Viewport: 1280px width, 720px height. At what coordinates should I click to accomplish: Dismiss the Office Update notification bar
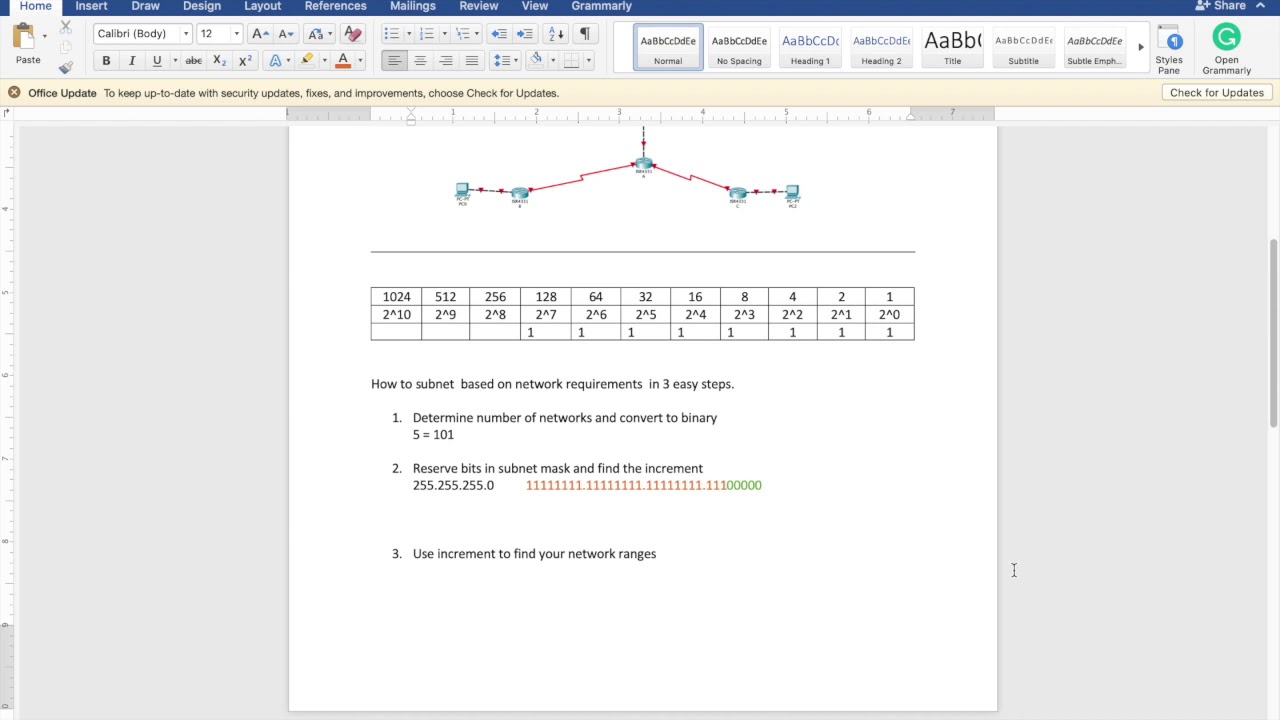[x=14, y=93]
